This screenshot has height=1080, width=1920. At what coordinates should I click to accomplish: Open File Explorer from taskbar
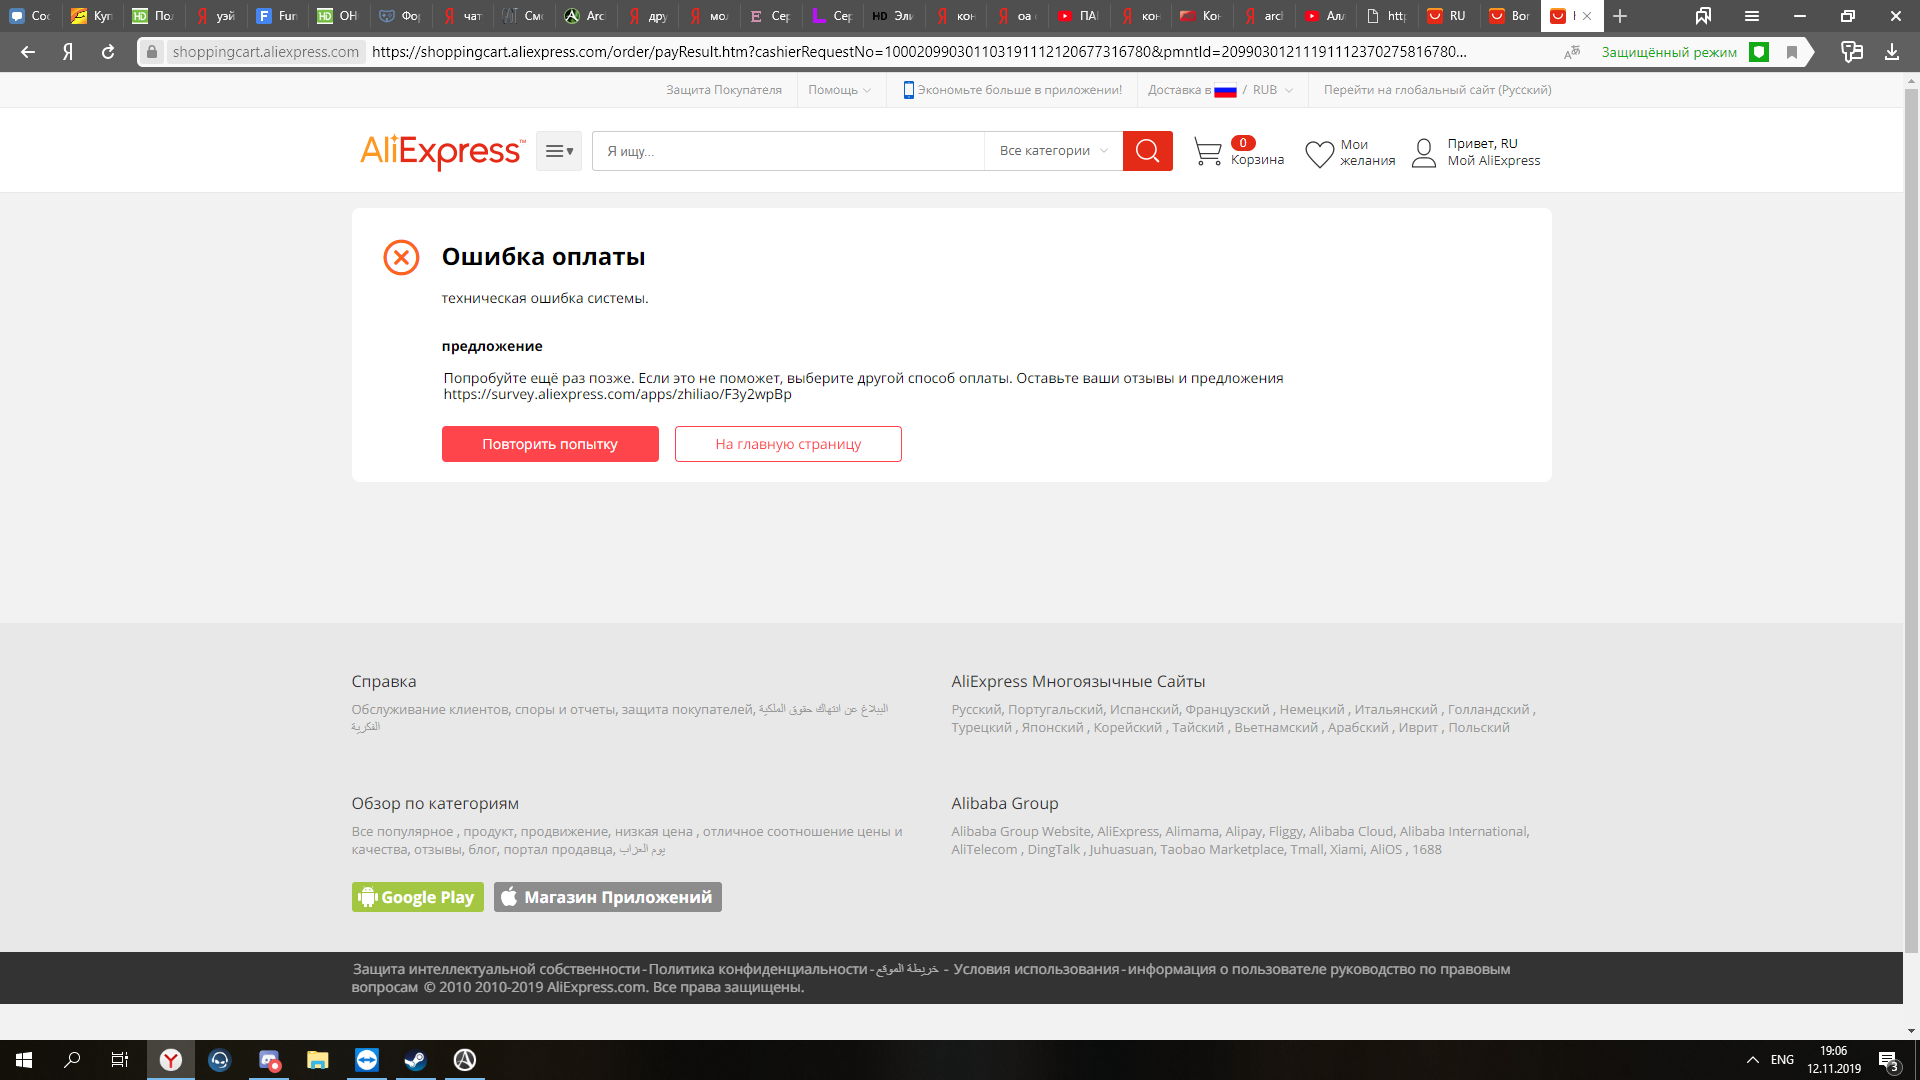click(318, 1060)
